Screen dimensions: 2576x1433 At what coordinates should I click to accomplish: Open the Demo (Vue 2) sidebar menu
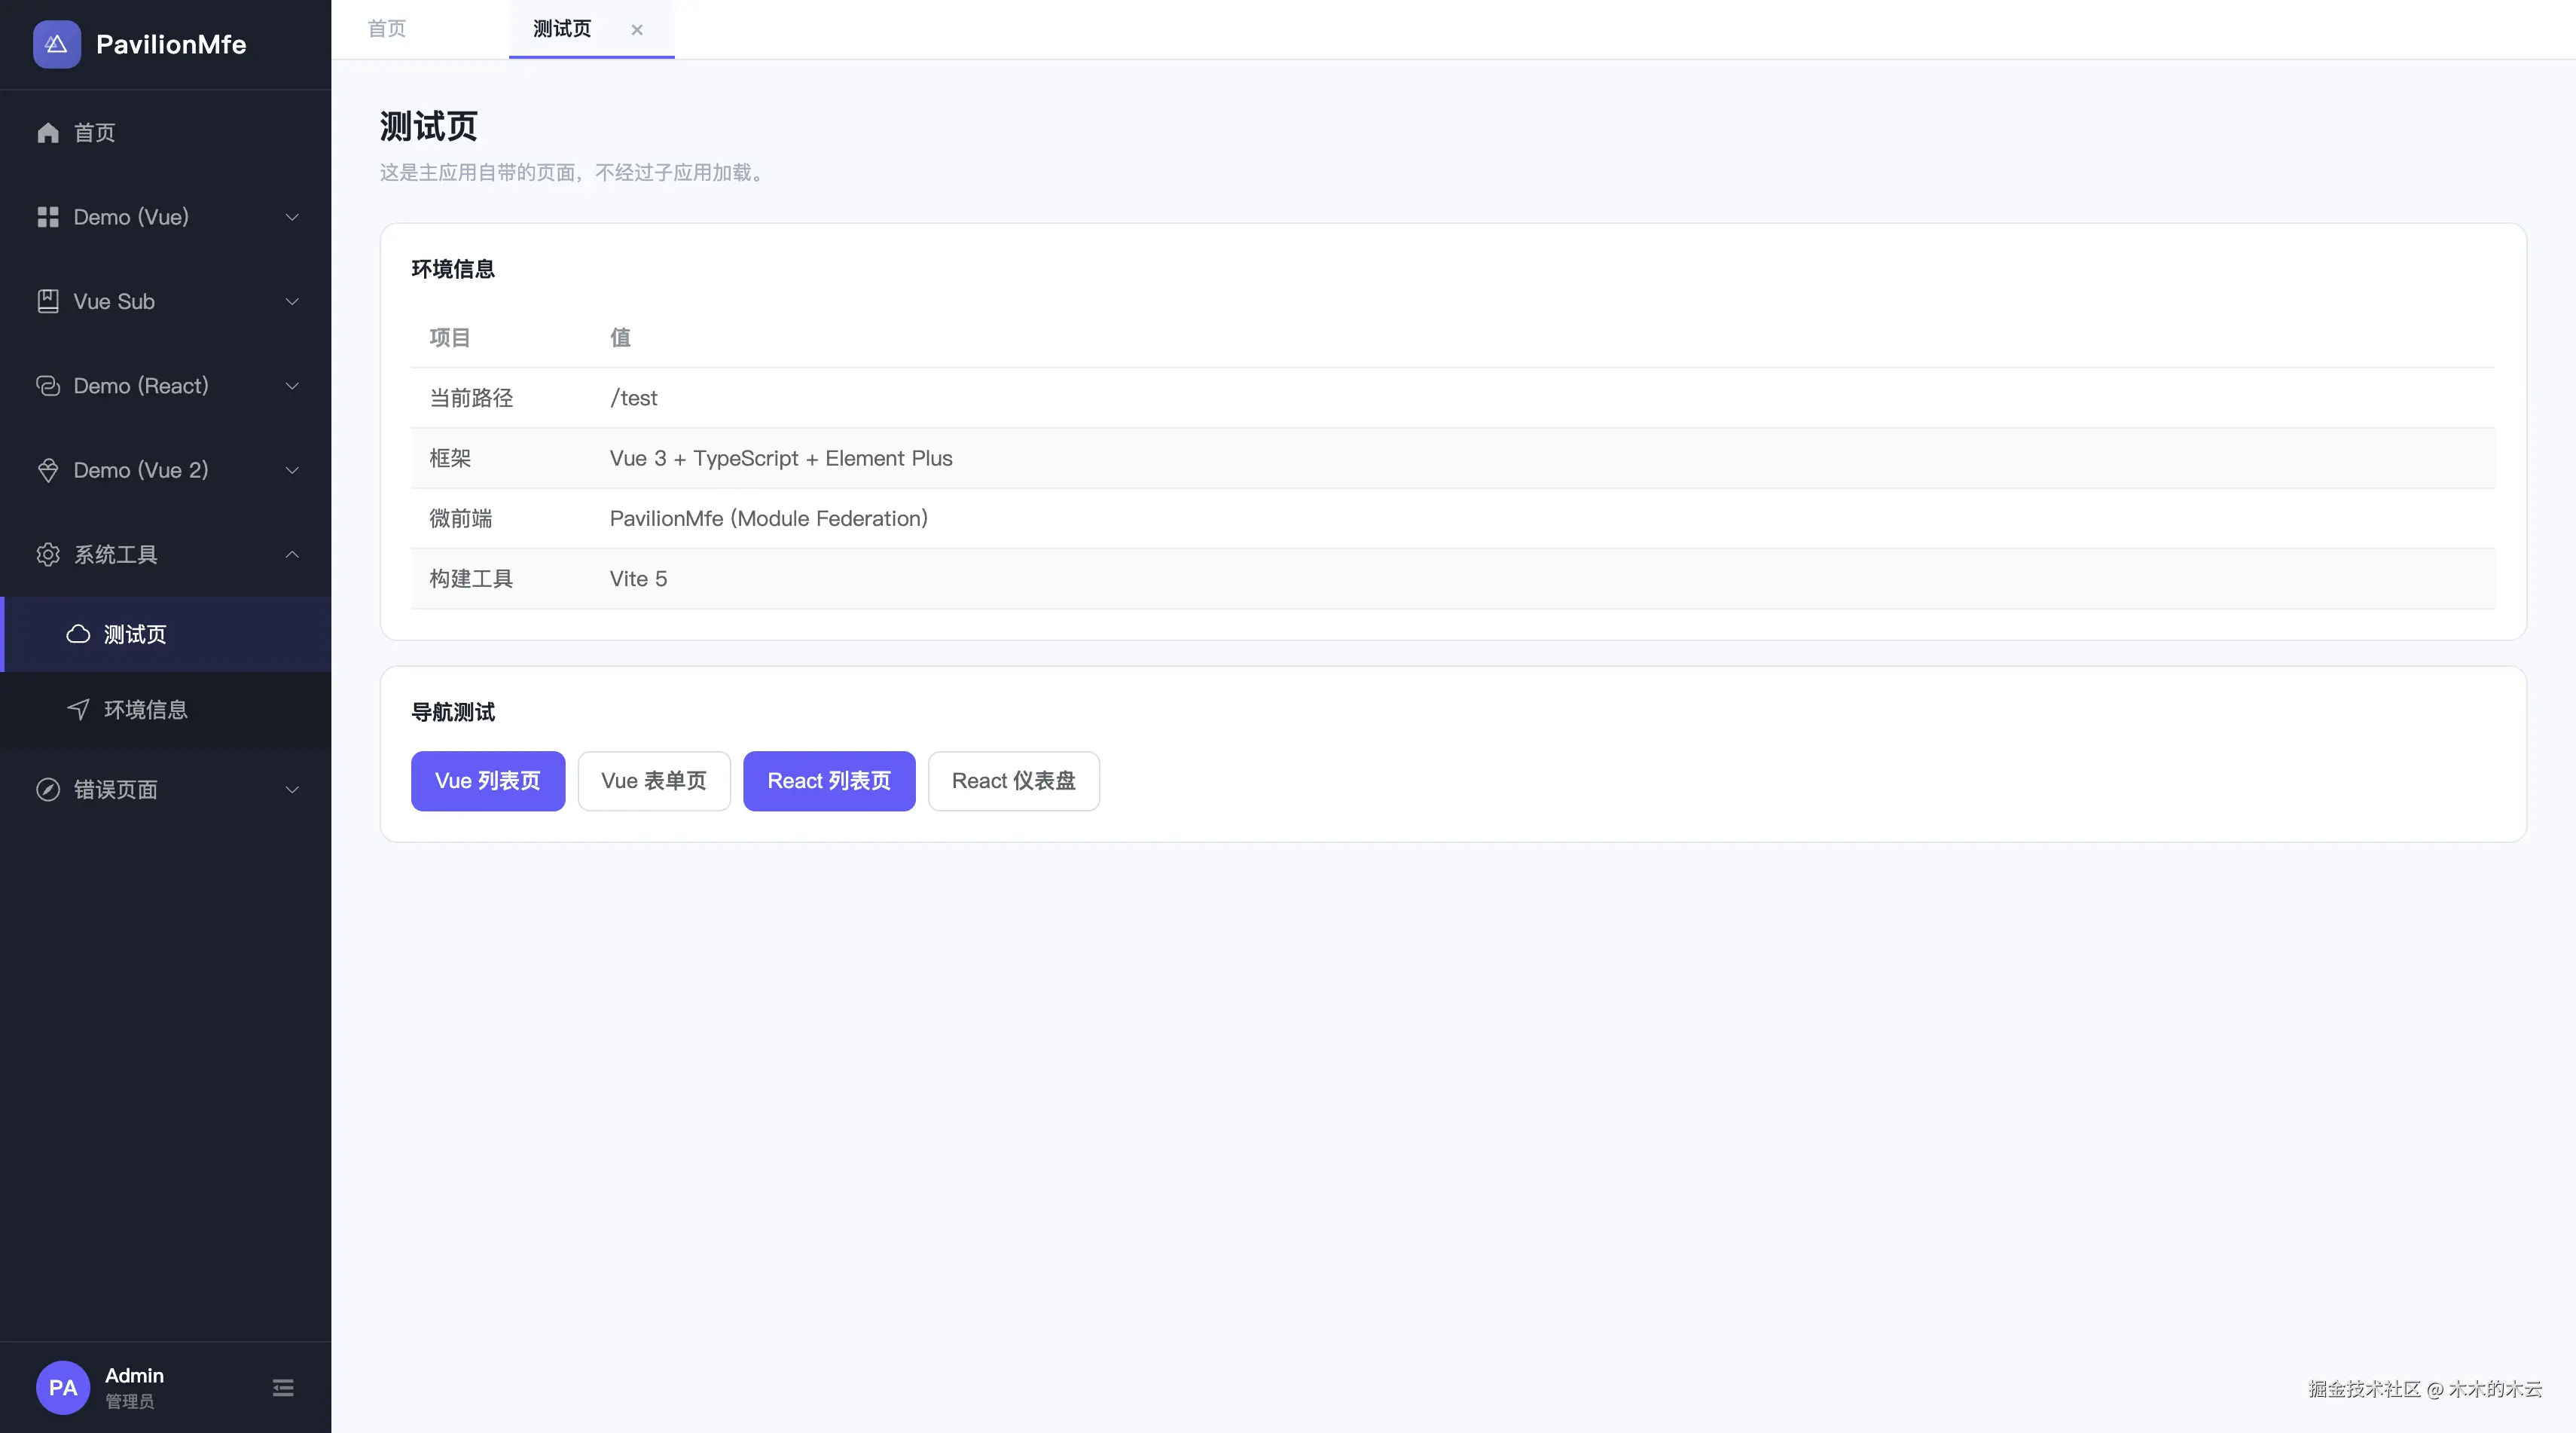coord(166,470)
